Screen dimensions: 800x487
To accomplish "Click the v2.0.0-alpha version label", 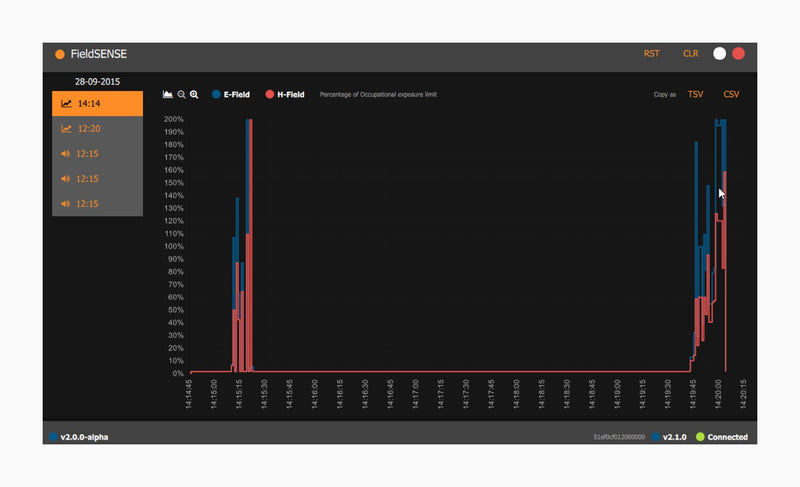I will point(83,437).
